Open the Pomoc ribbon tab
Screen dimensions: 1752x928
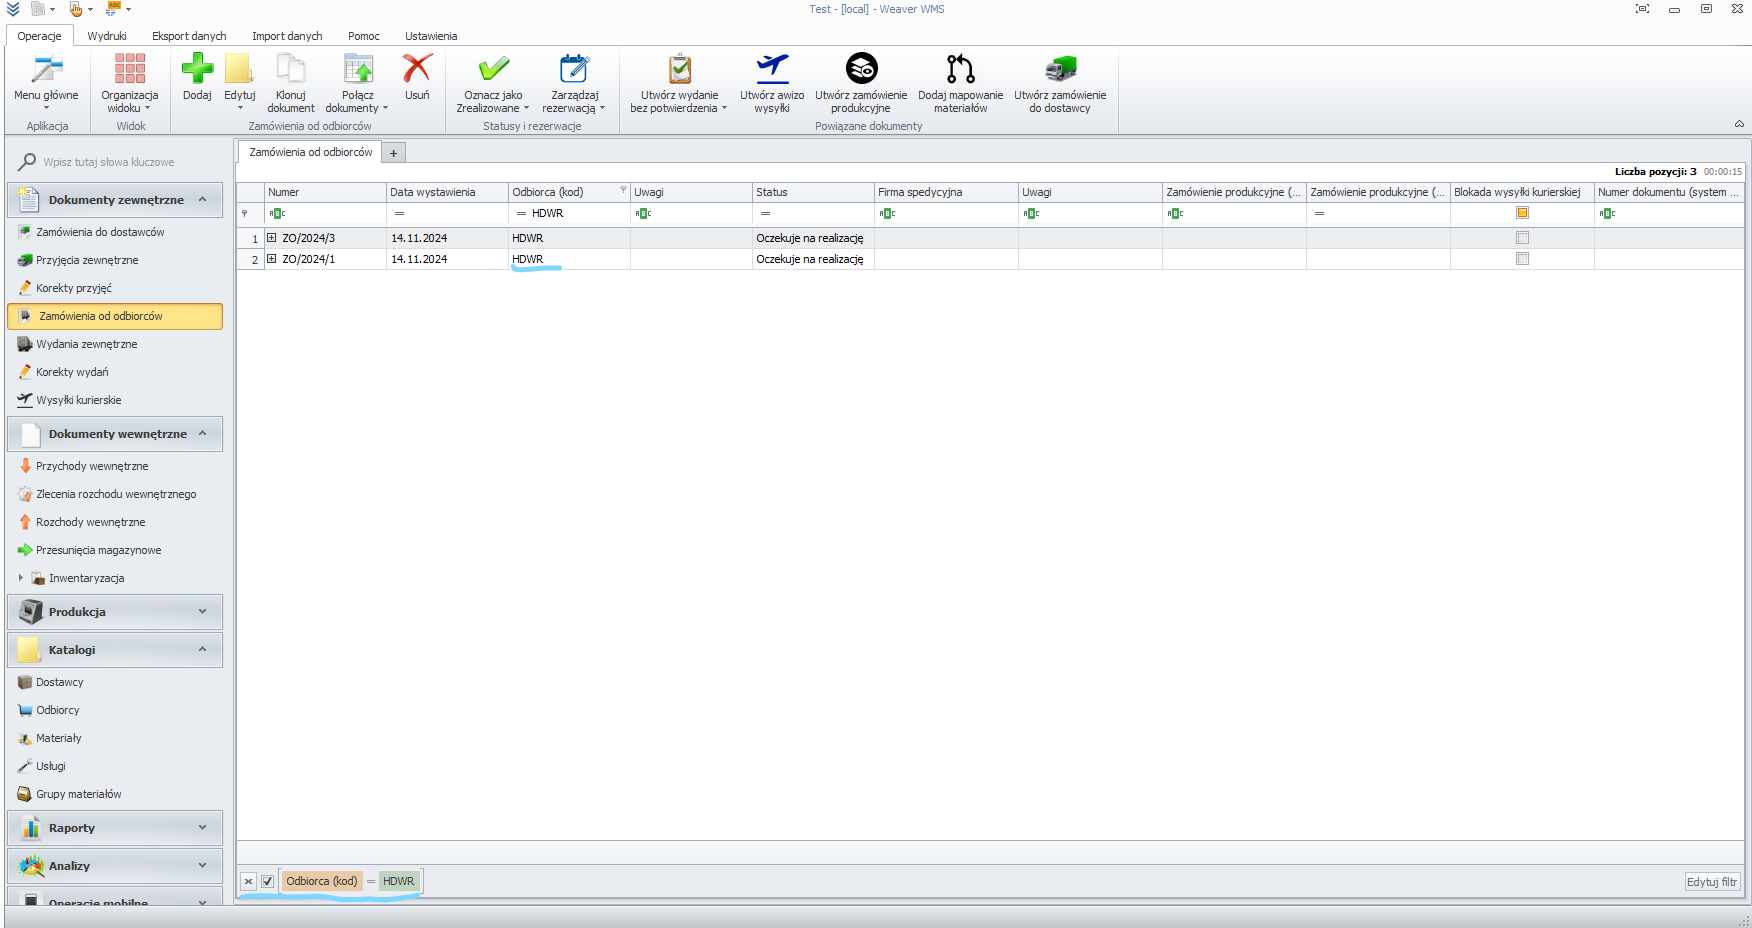pyautogui.click(x=364, y=36)
